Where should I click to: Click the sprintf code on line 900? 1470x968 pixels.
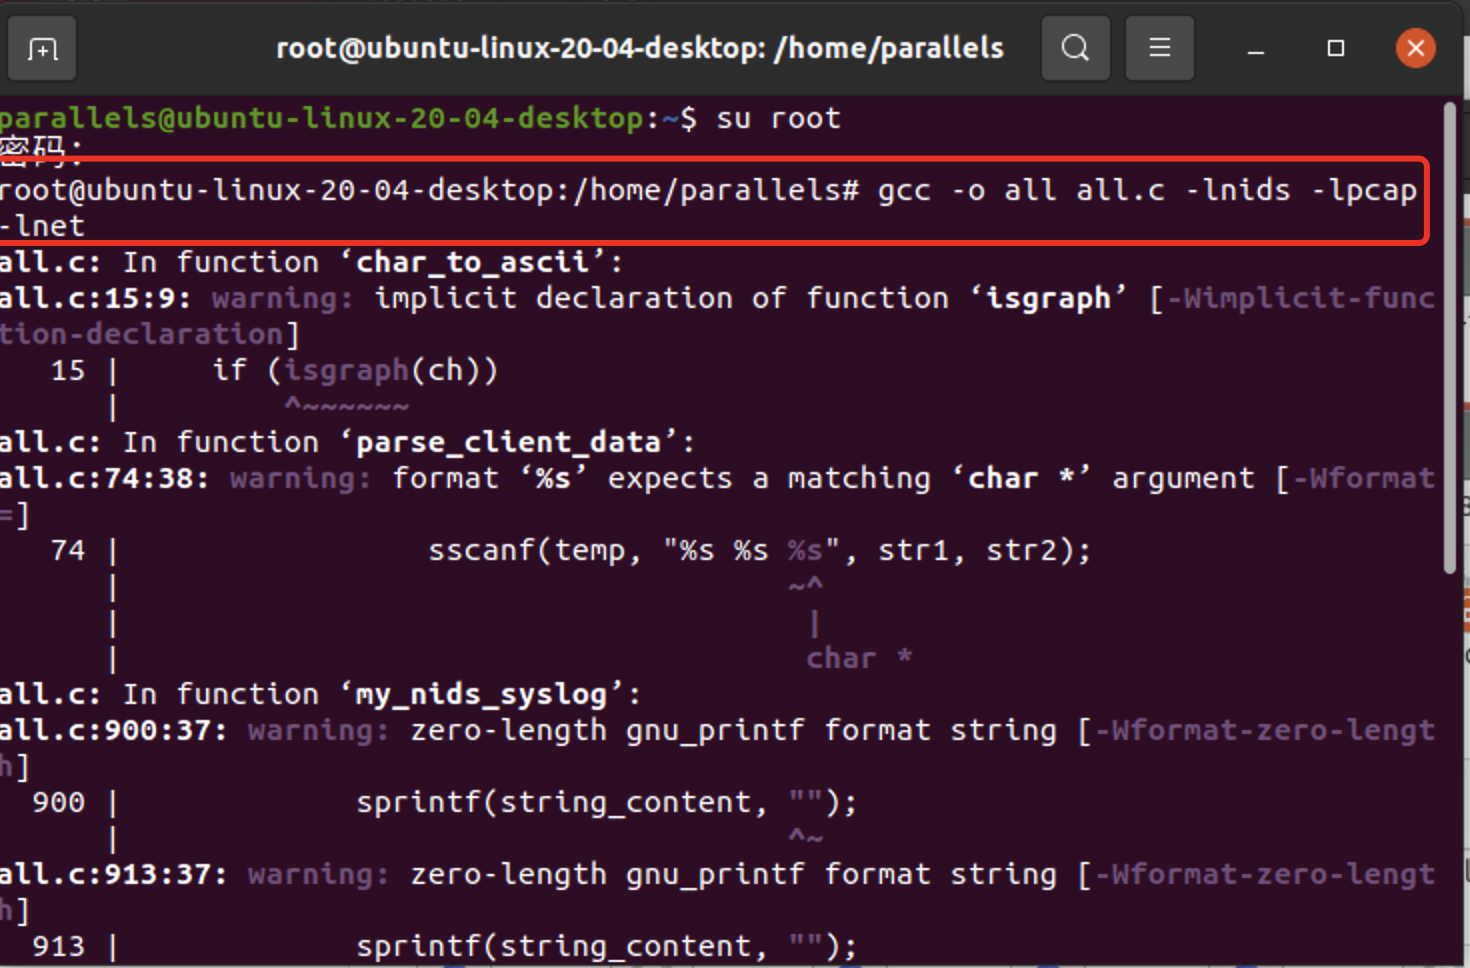point(606,802)
